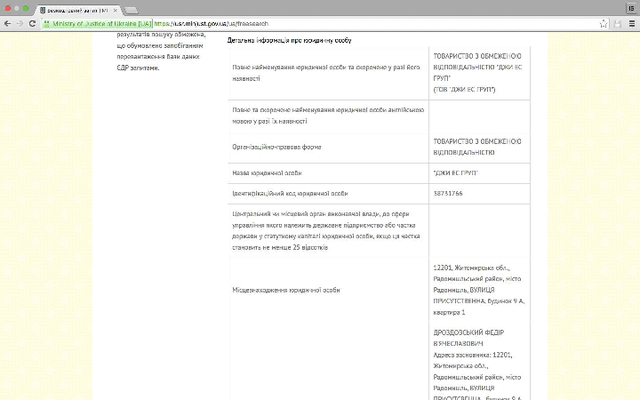
Task: Click the favicon on the open tab
Action: tap(42, 9)
